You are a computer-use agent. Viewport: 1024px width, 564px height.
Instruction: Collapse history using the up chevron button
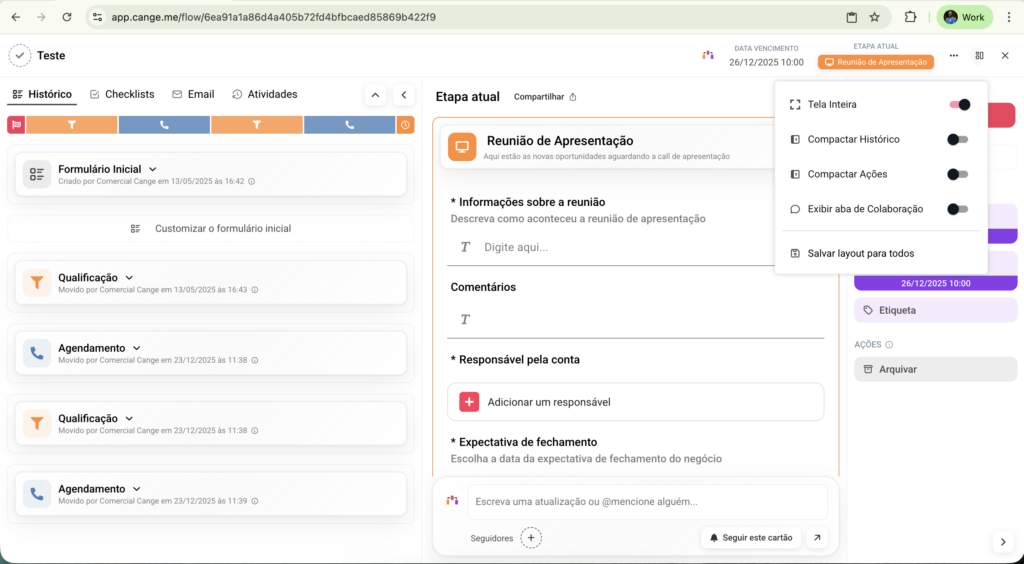(x=375, y=95)
